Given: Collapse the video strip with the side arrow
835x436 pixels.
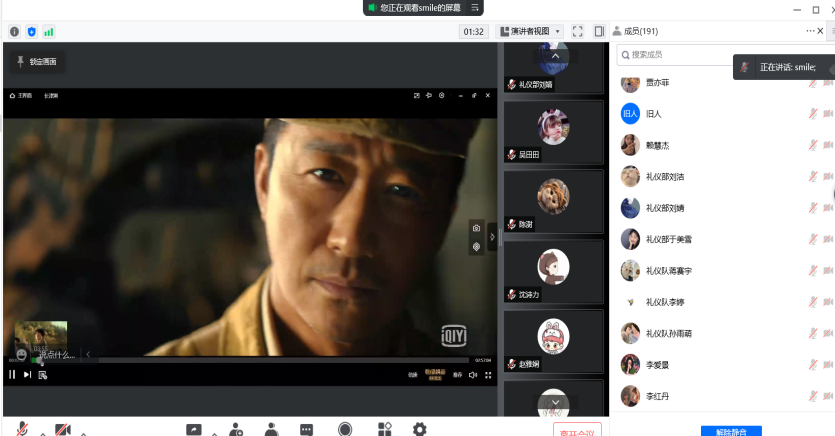Looking at the screenshot, I should point(491,236).
